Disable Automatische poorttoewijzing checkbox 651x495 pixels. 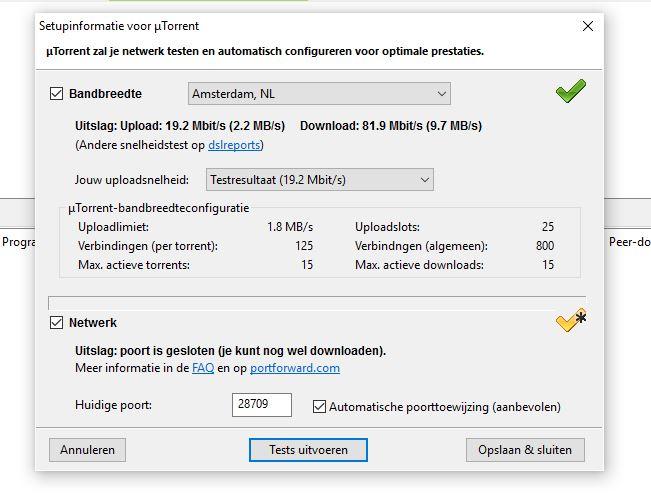320,407
